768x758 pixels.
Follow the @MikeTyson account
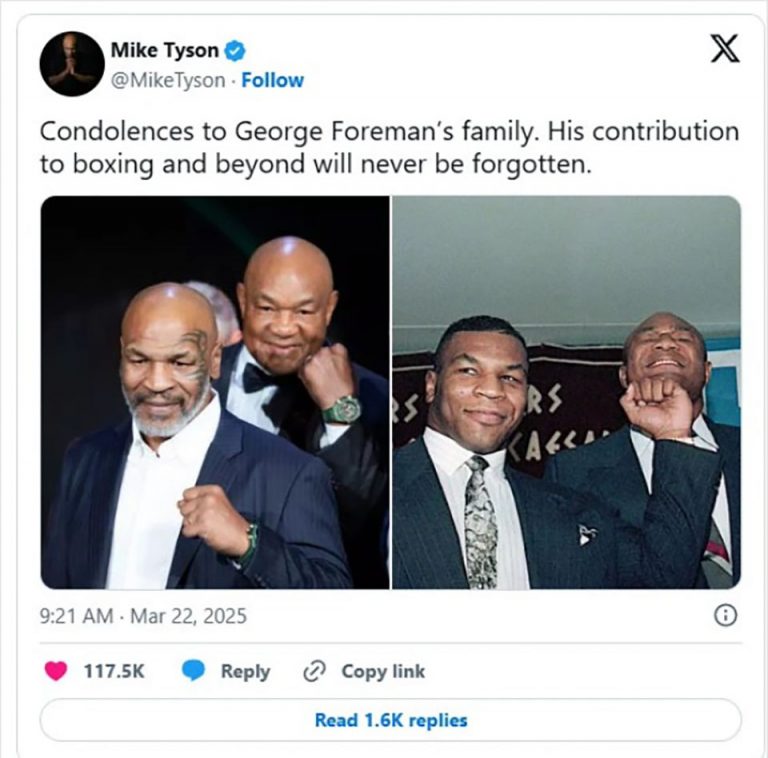point(273,81)
